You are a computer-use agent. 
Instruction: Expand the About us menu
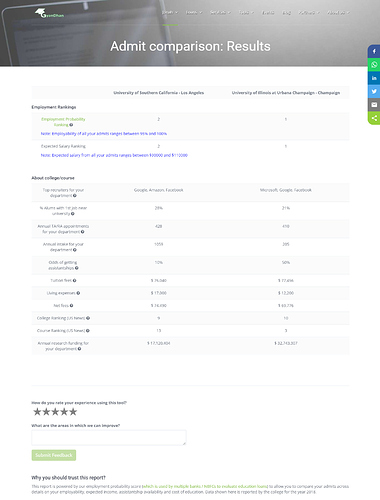coord(338,13)
